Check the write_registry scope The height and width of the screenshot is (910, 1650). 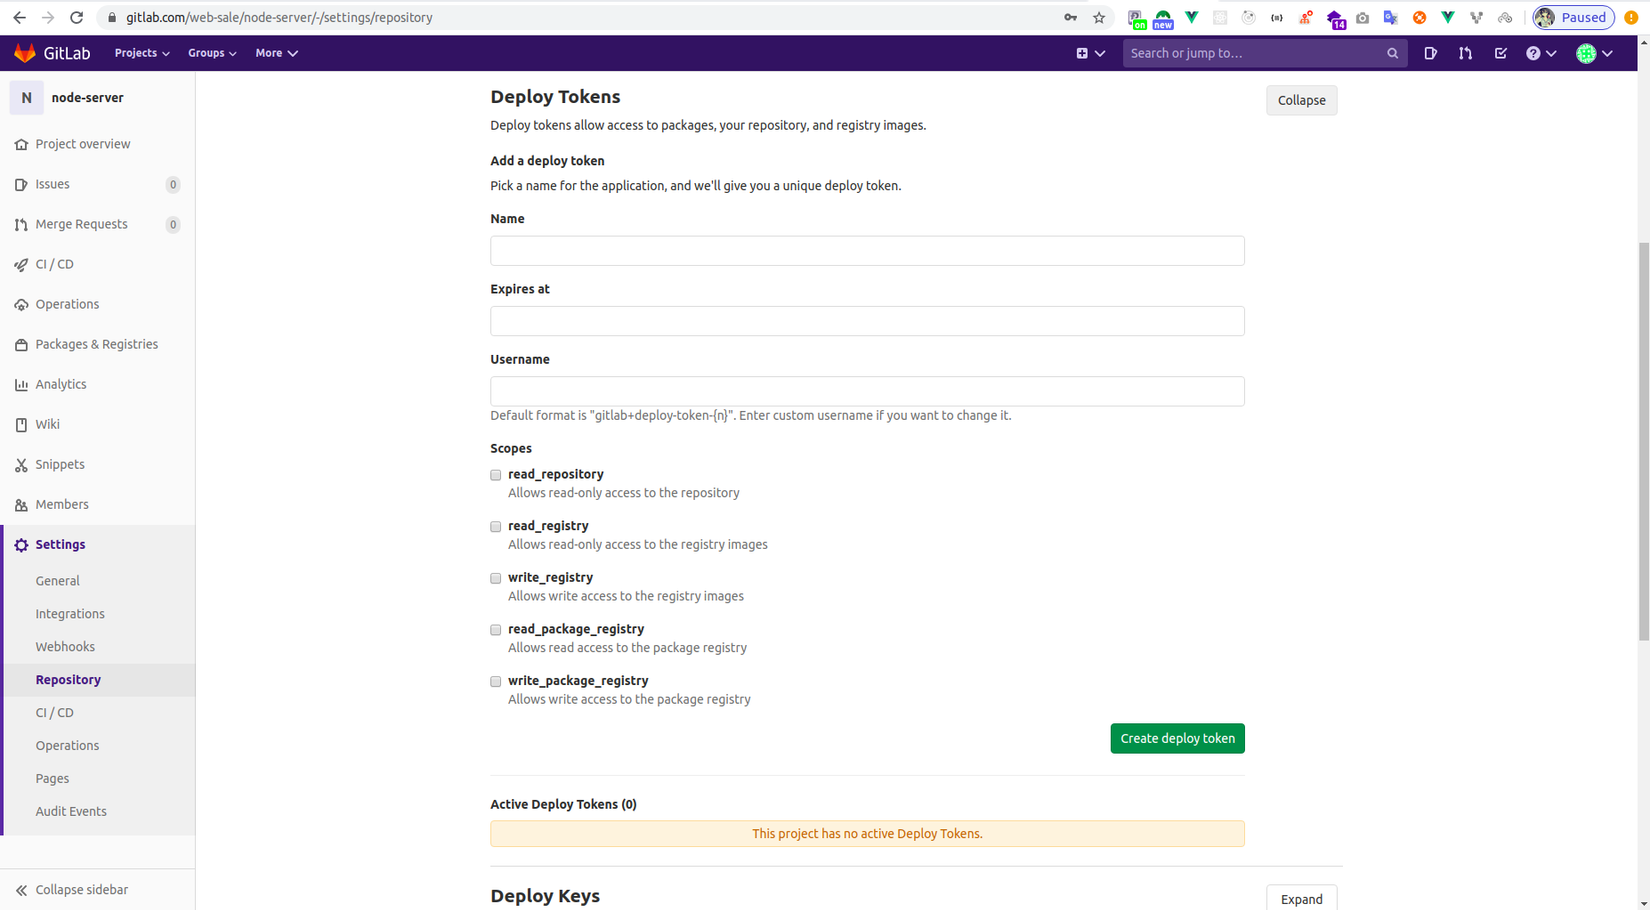point(496,578)
